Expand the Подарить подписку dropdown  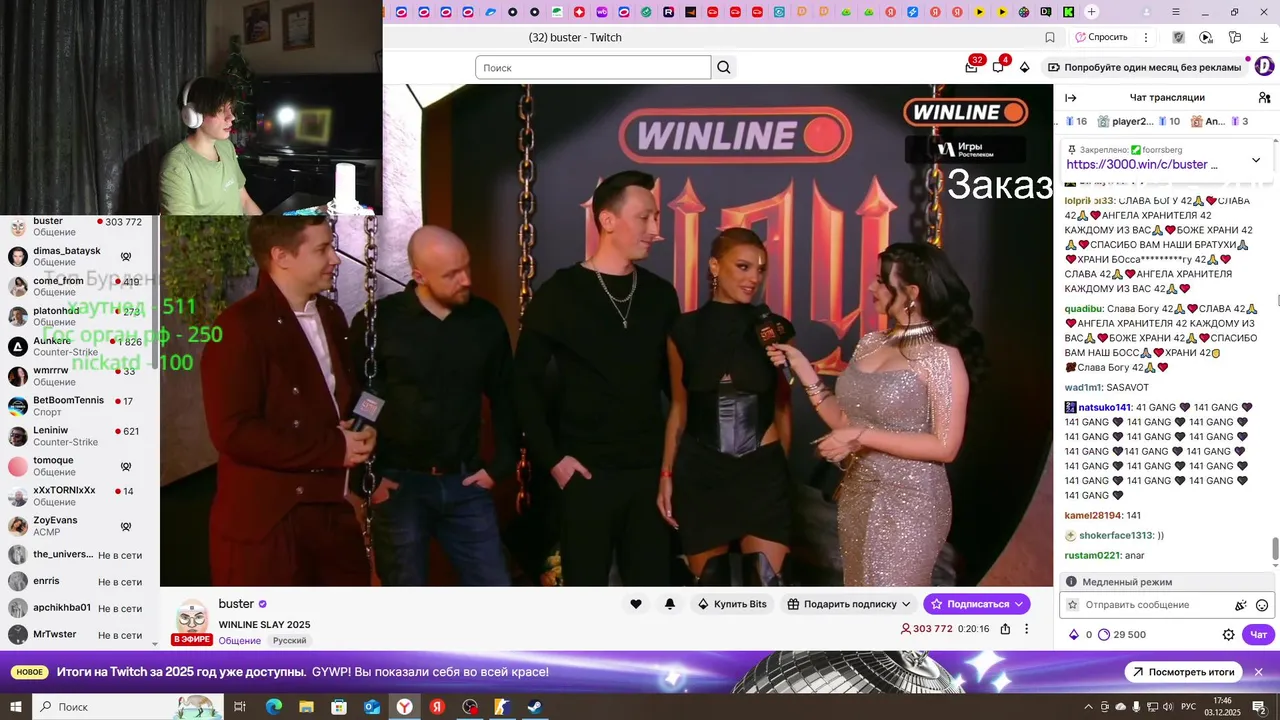click(x=849, y=604)
